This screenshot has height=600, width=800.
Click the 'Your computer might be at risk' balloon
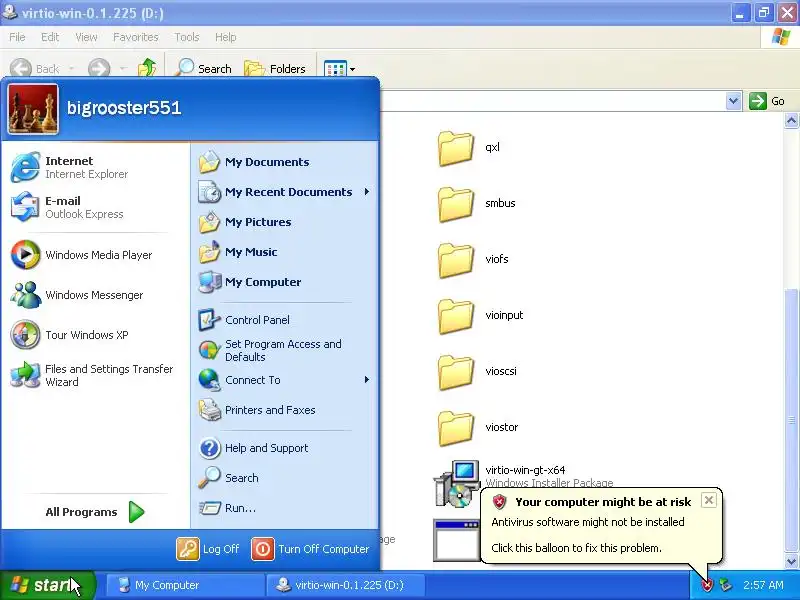coord(602,526)
